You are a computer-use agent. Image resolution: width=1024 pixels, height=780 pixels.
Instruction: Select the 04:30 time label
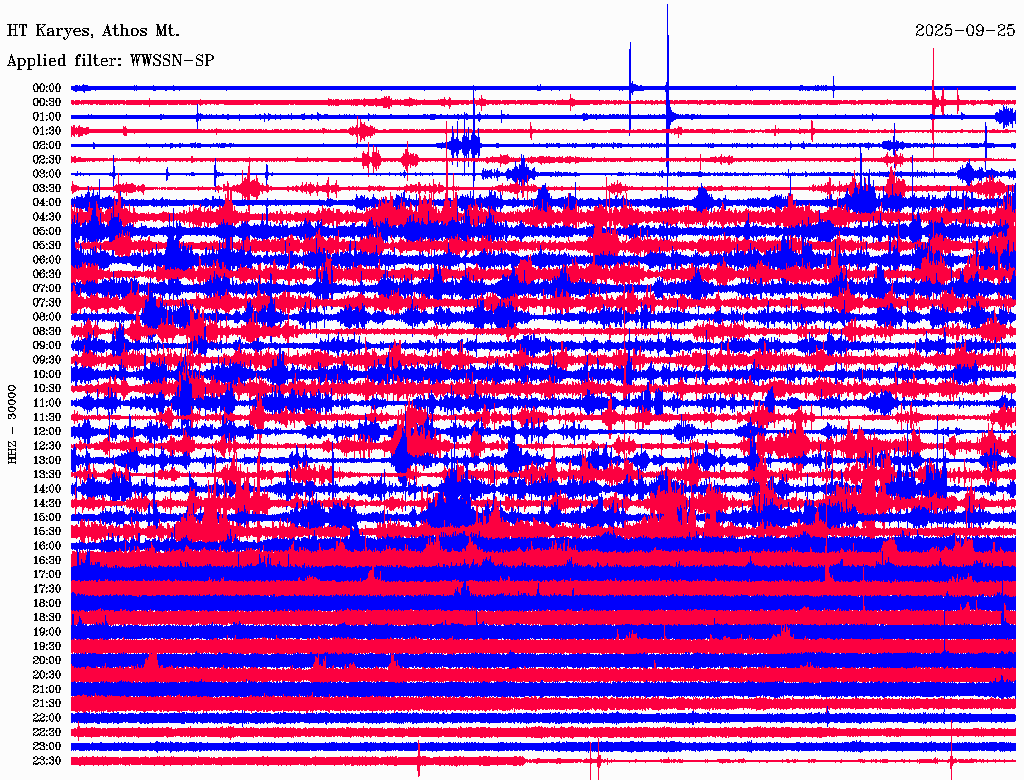click(x=46, y=217)
